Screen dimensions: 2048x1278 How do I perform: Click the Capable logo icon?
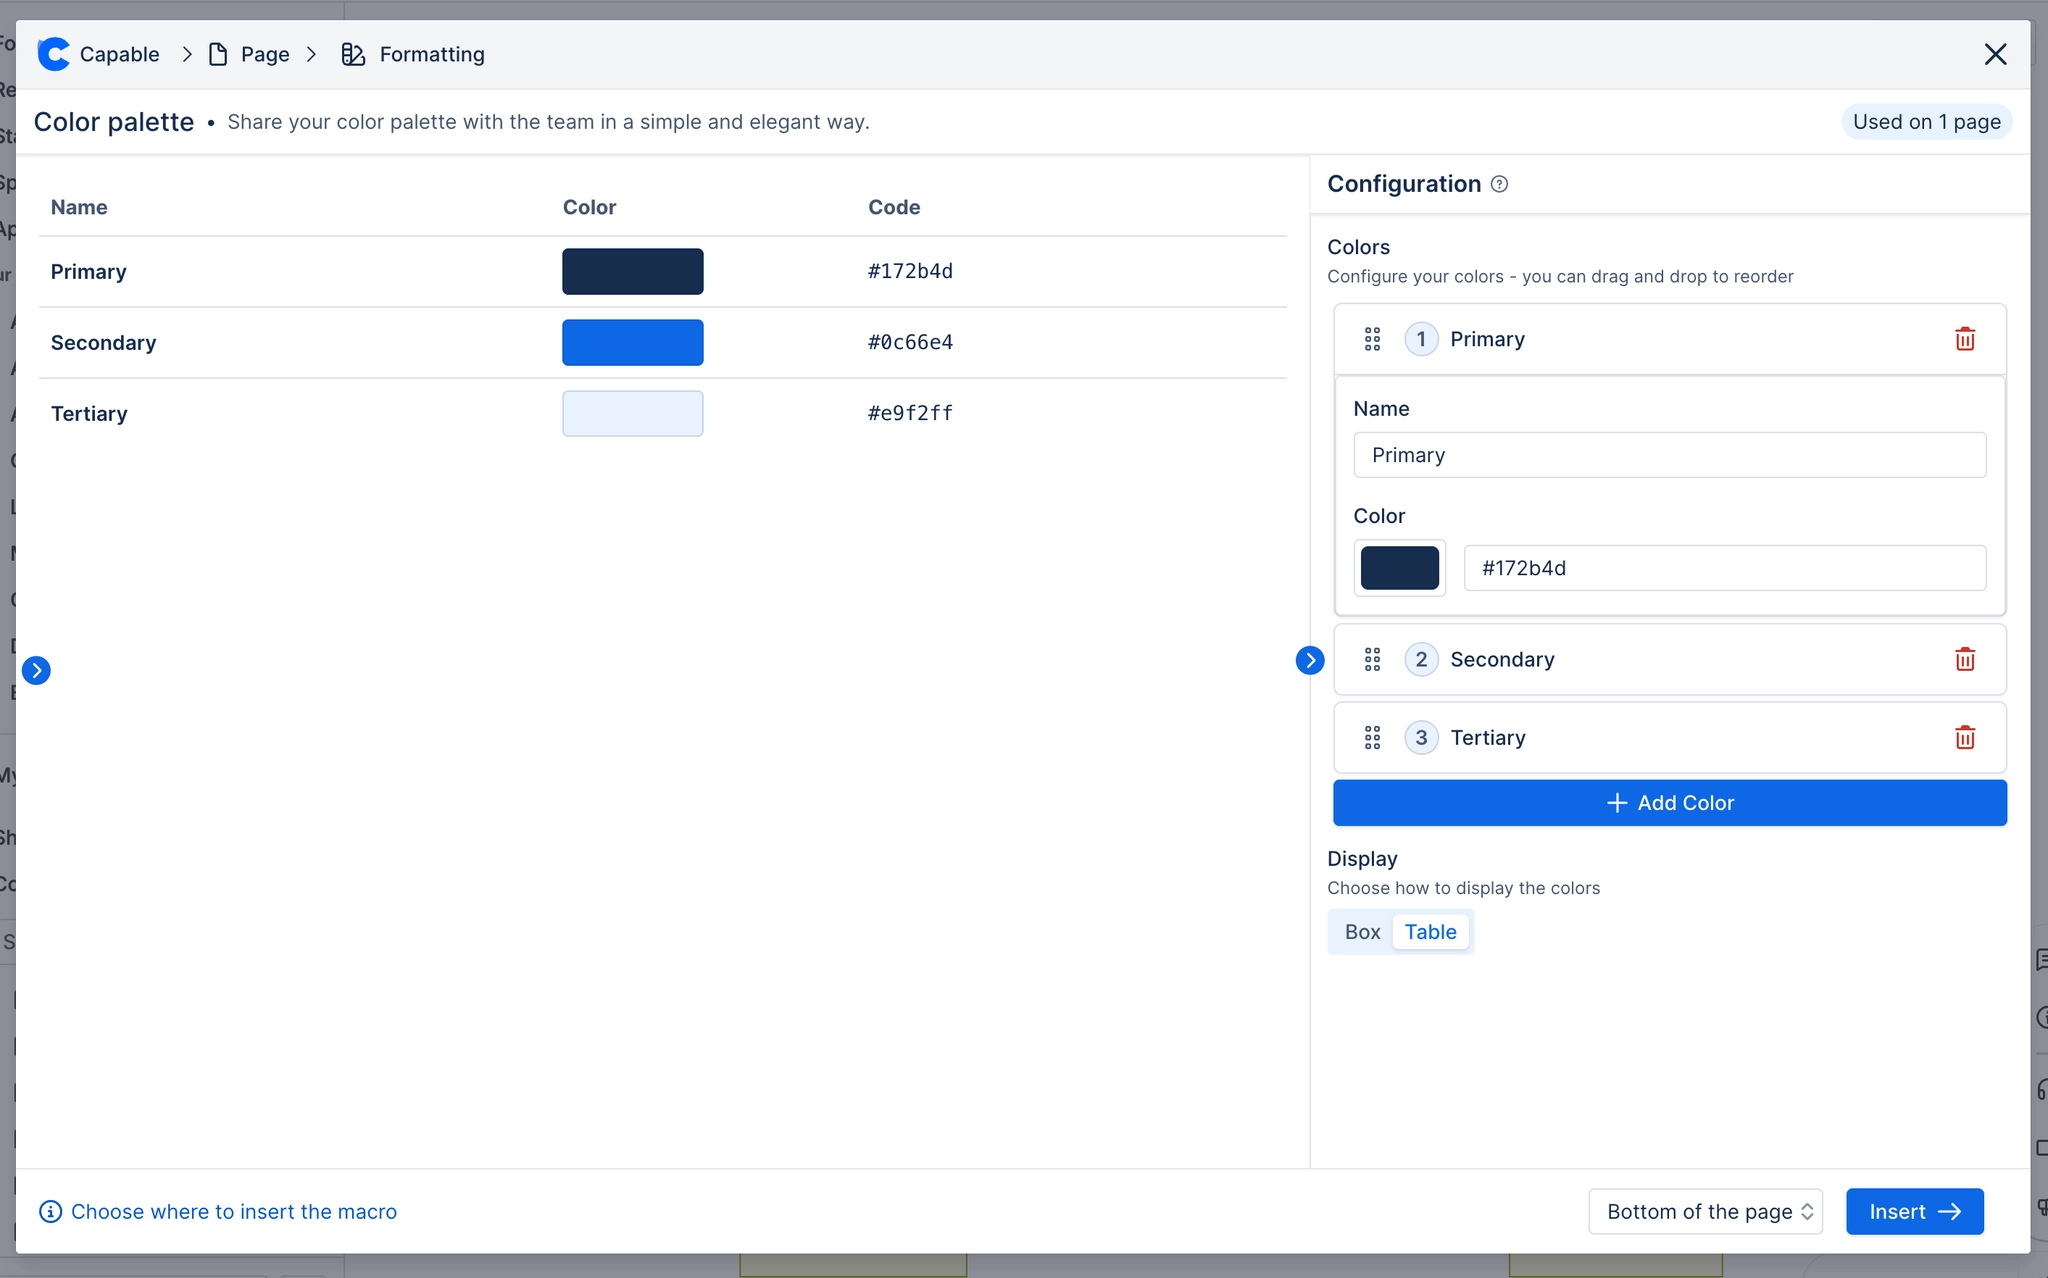click(54, 54)
